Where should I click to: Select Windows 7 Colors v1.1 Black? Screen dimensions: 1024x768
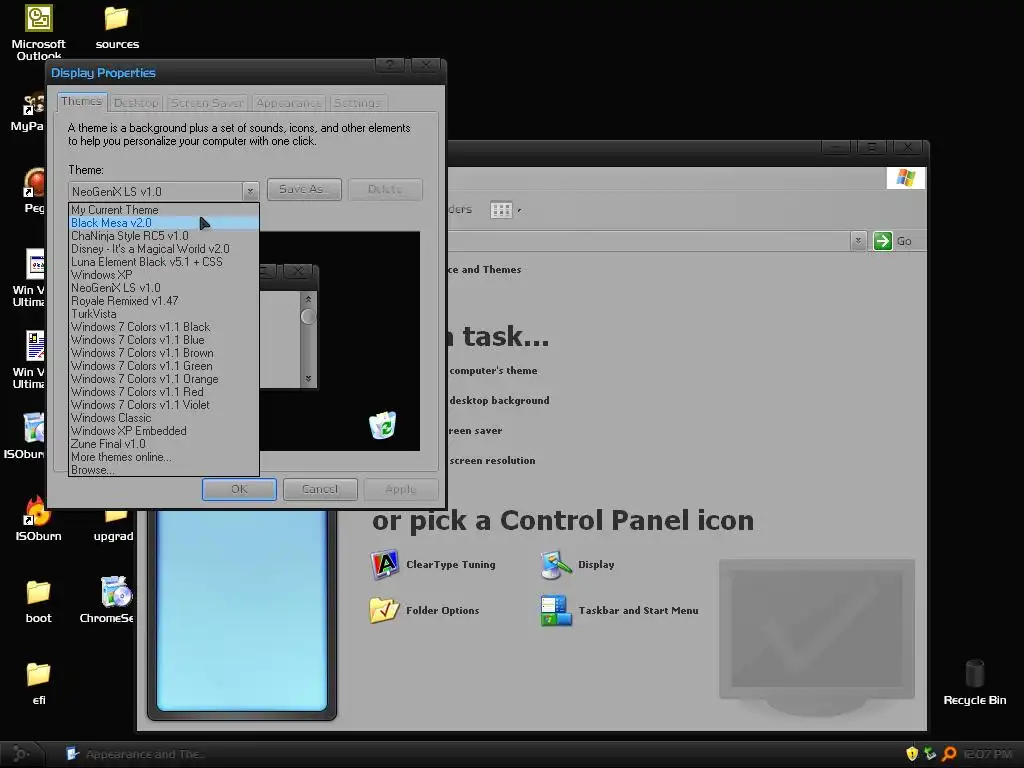pyautogui.click(x=164, y=327)
